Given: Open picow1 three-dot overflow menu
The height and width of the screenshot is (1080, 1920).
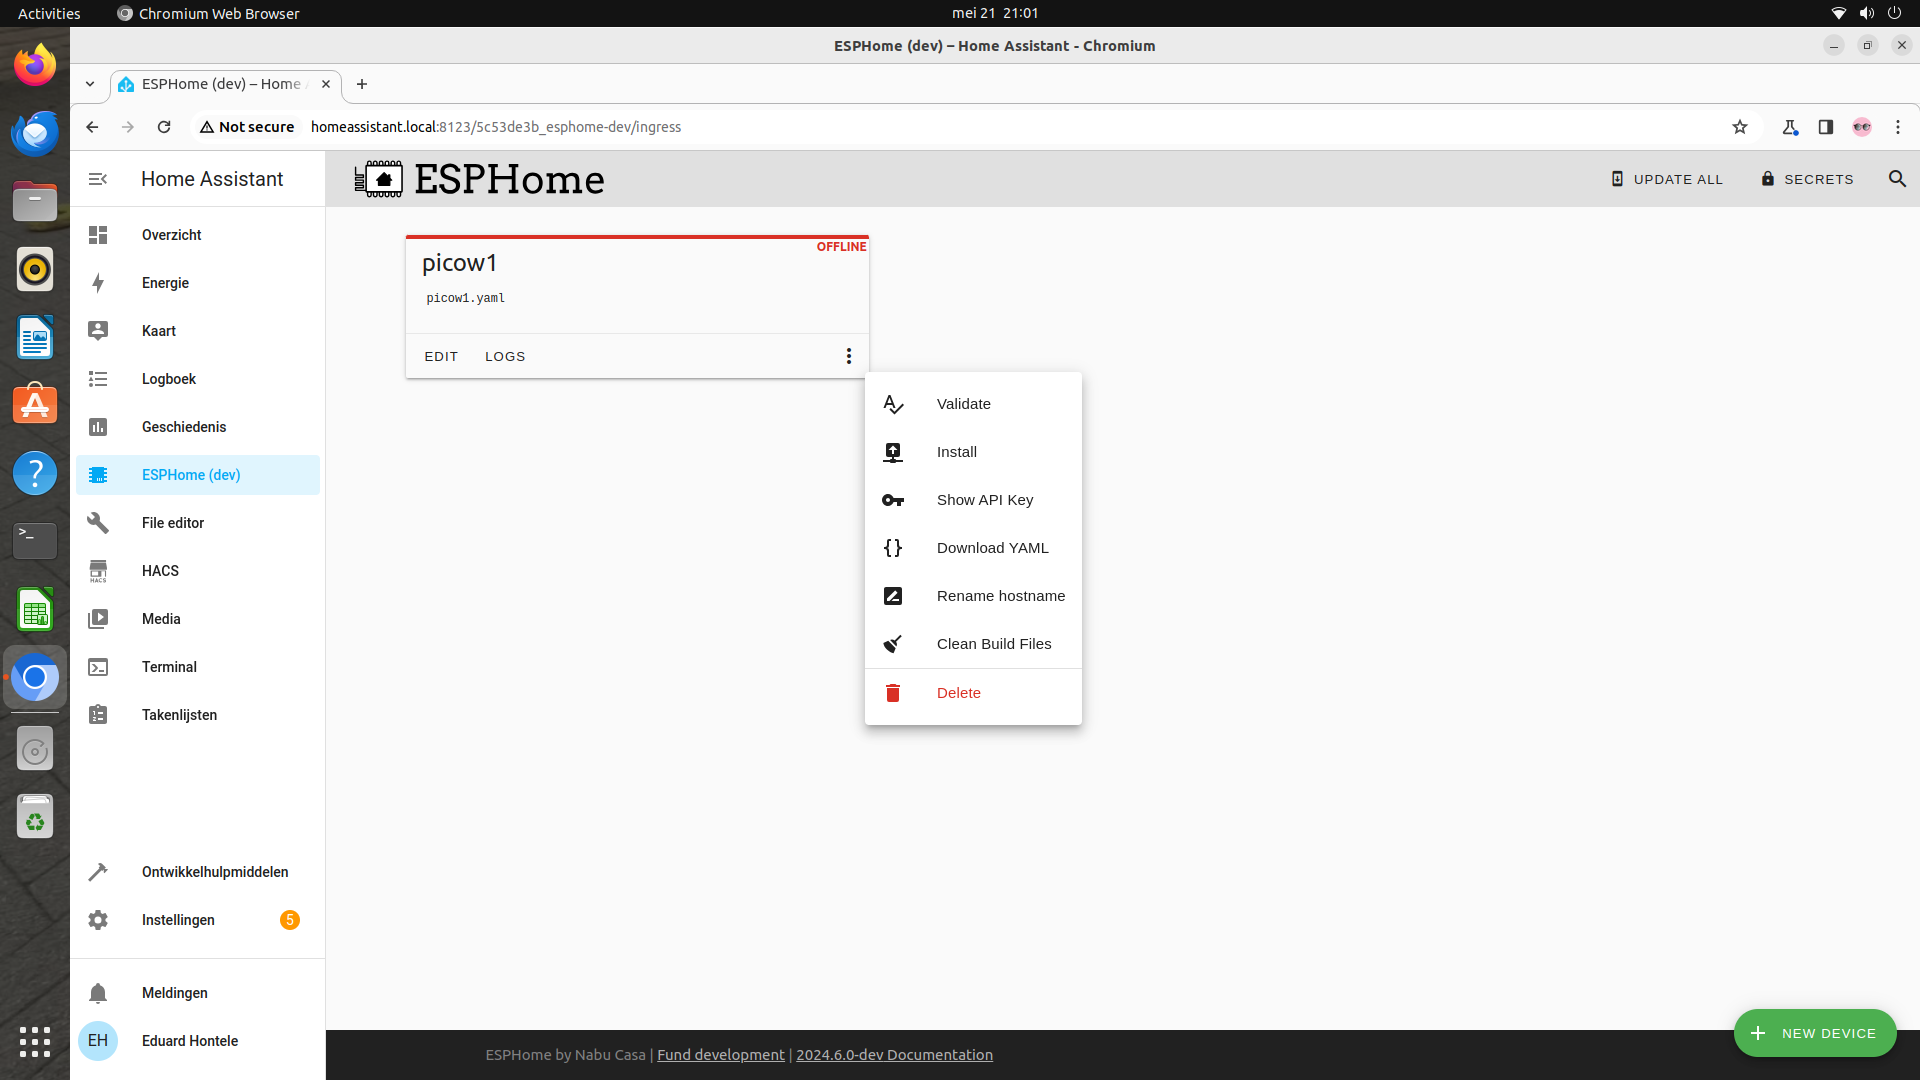Looking at the screenshot, I should tap(849, 356).
